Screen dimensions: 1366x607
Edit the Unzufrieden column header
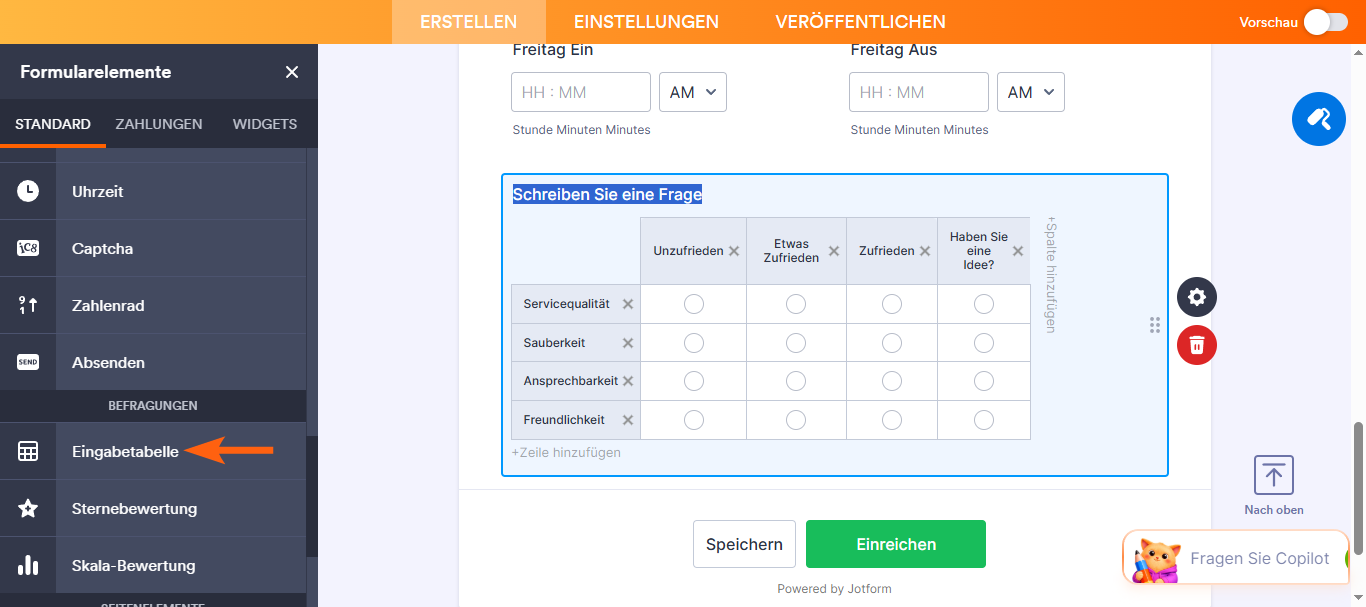click(x=688, y=251)
